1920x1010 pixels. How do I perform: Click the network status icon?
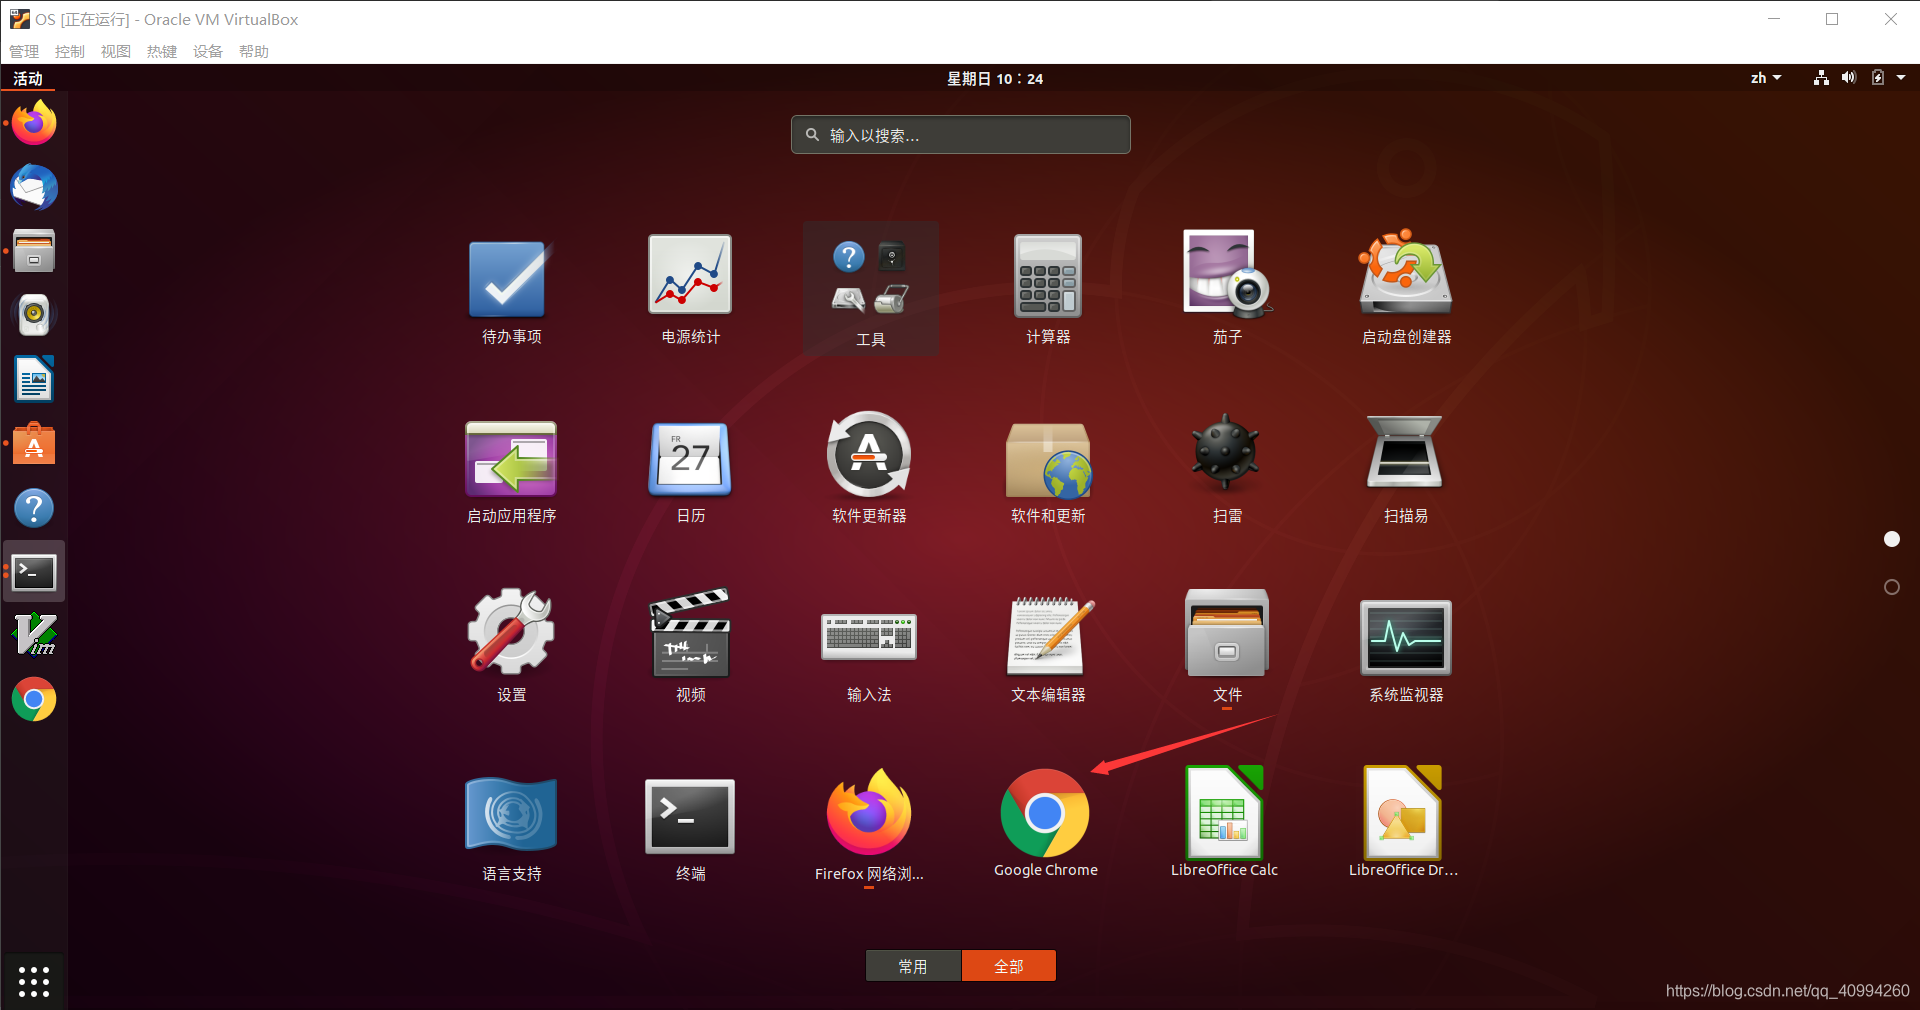[x=1821, y=78]
